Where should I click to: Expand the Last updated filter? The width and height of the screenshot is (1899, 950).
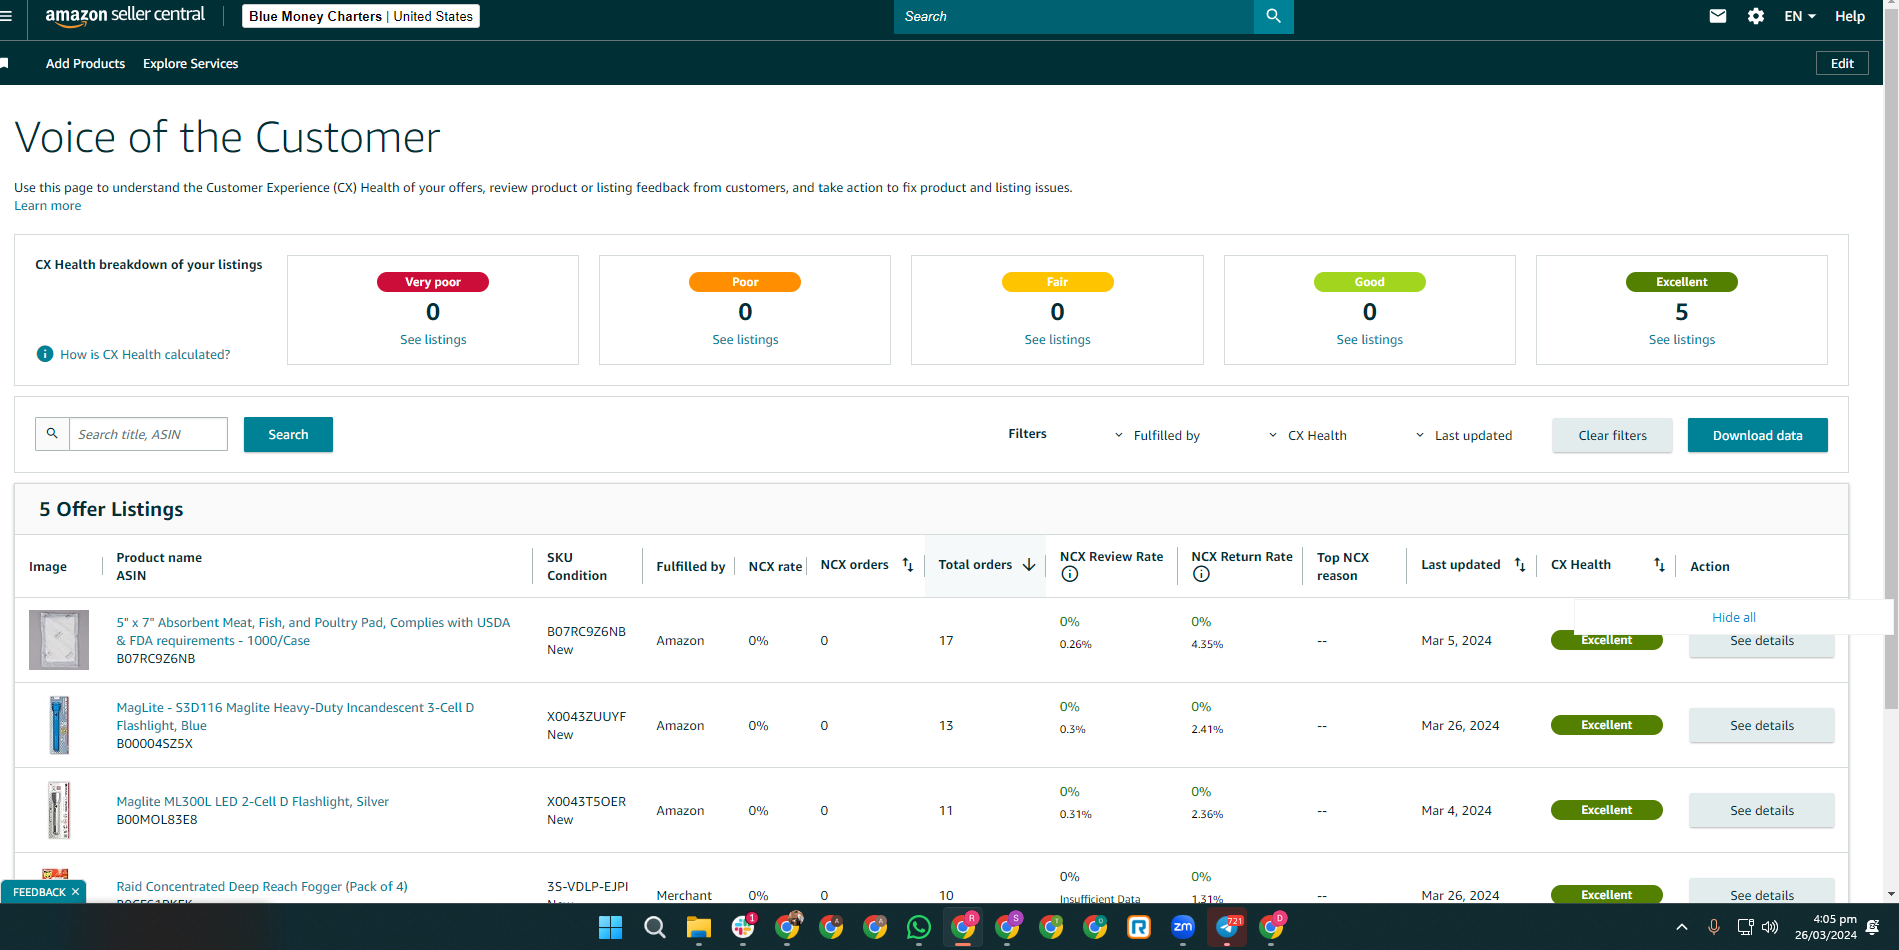point(1463,435)
